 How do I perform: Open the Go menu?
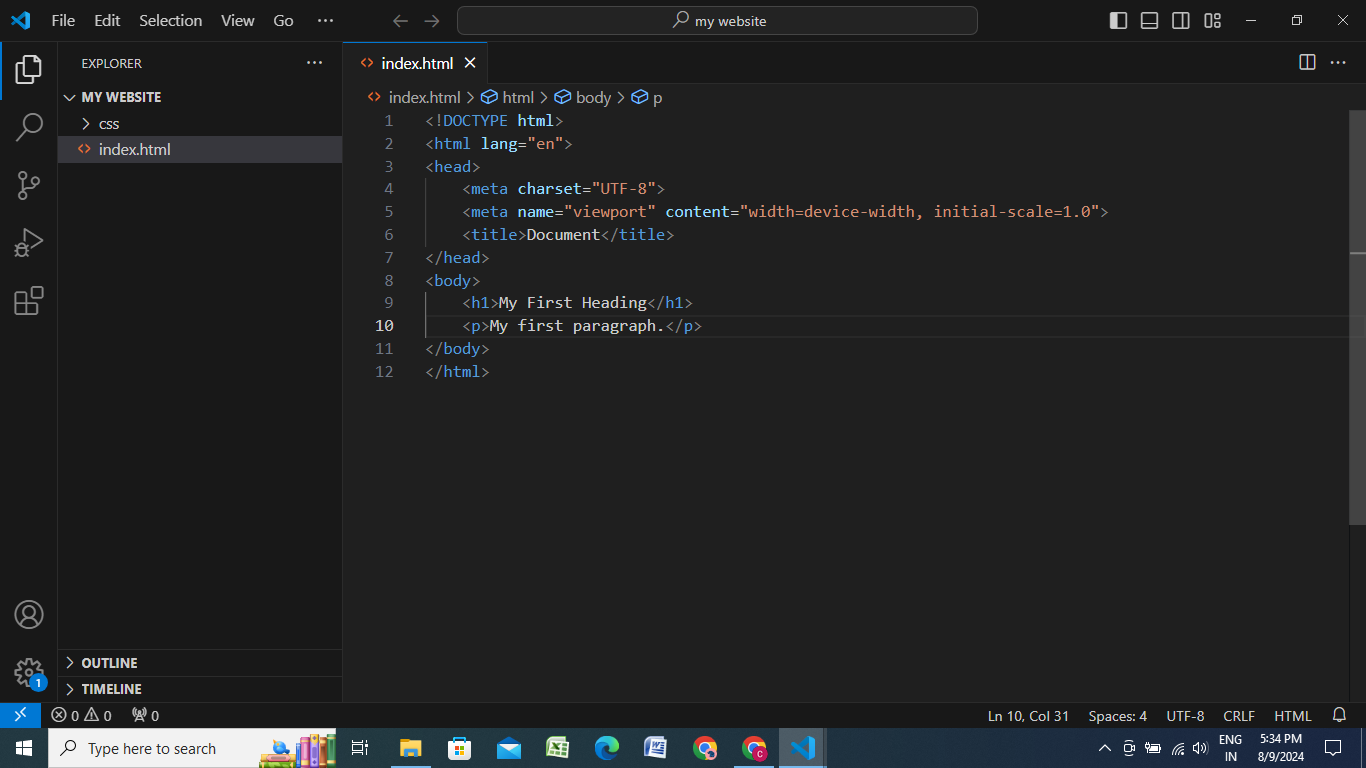coord(284,20)
